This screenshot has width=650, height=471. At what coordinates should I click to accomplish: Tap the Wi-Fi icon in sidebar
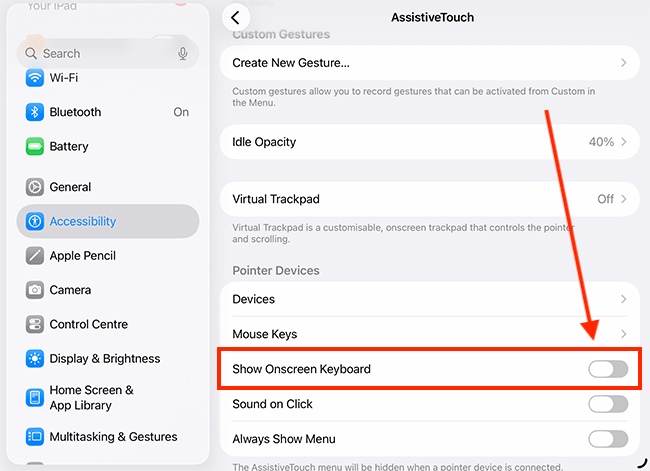pos(35,78)
